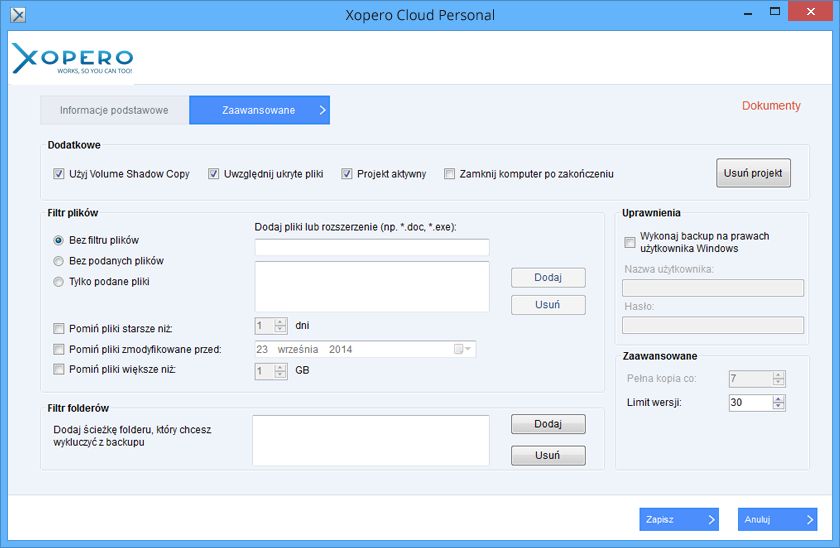The image size is (840, 548).
Task: Click the Nazwa użytkownika field
Action: 713,288
